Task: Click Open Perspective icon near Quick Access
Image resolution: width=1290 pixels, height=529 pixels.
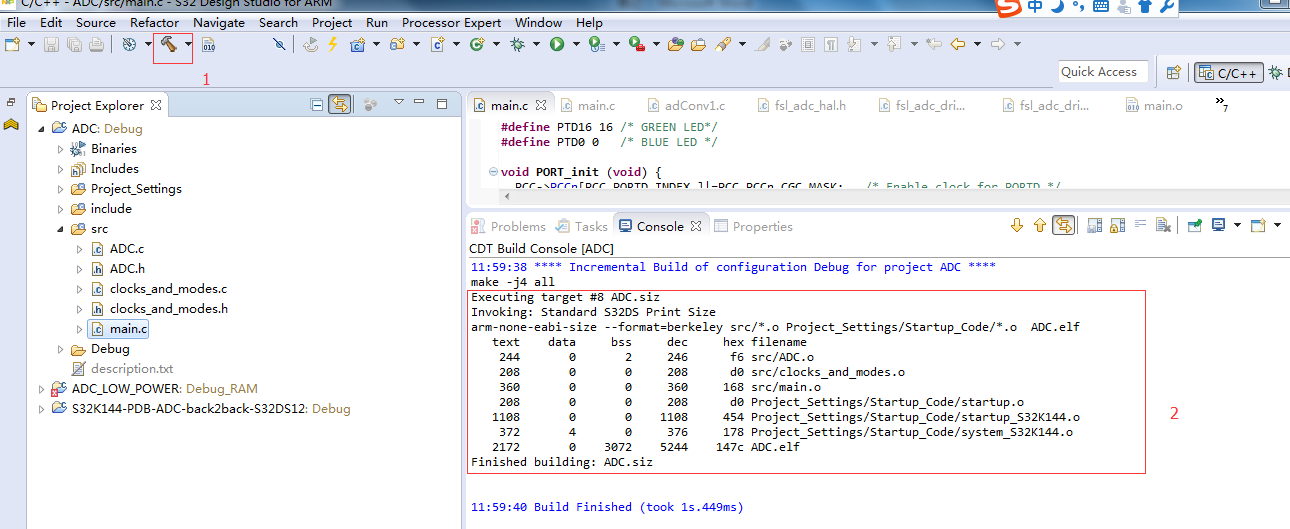Action: pos(1173,73)
